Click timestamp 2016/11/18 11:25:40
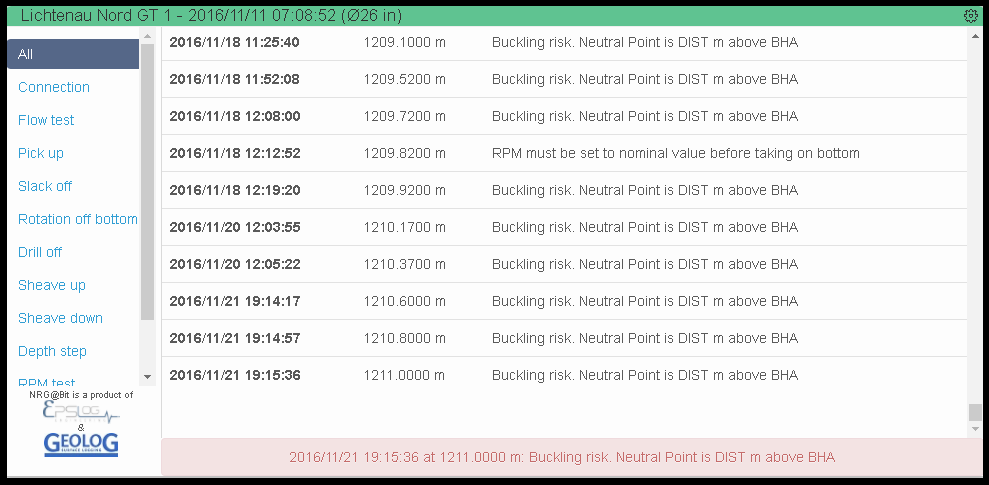 coord(235,42)
